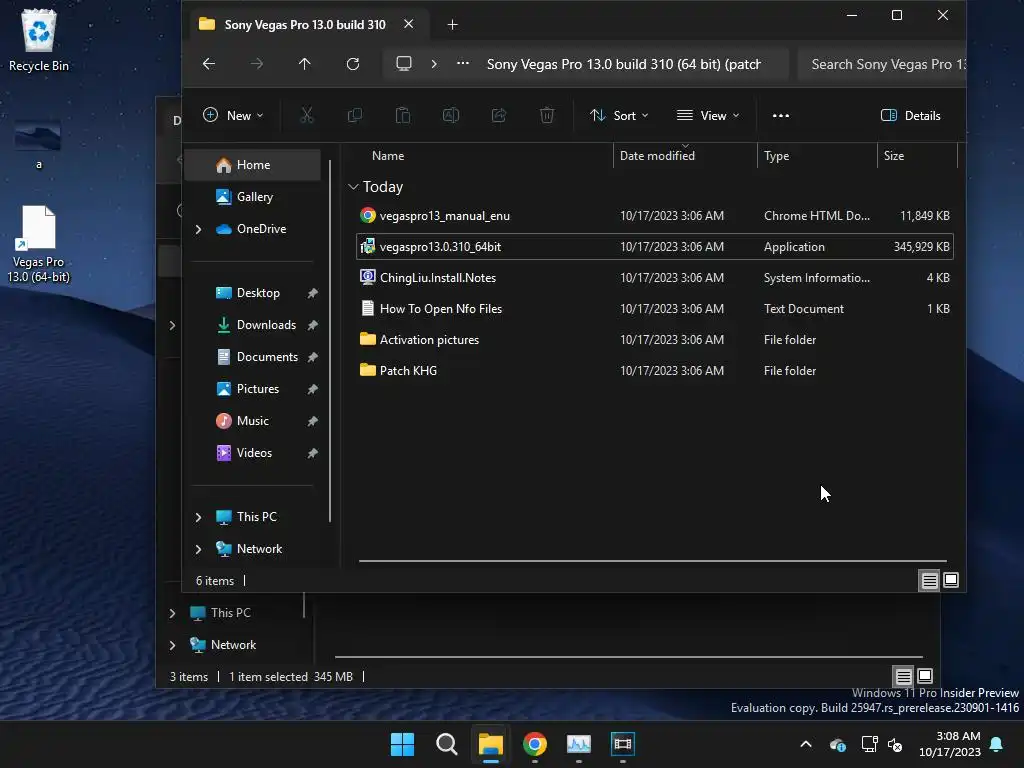The image size is (1024, 768).
Task: Expand Network in the back Explorer window
Action: (172, 645)
